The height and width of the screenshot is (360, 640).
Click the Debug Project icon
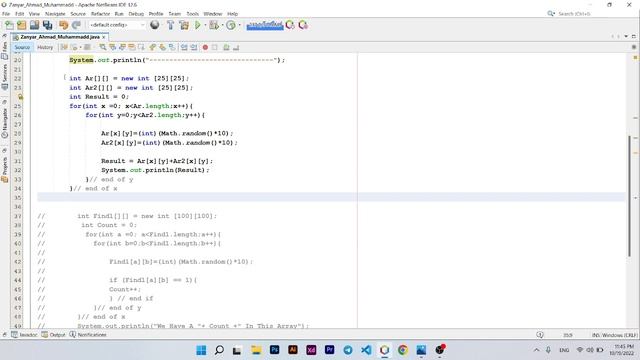point(214,25)
